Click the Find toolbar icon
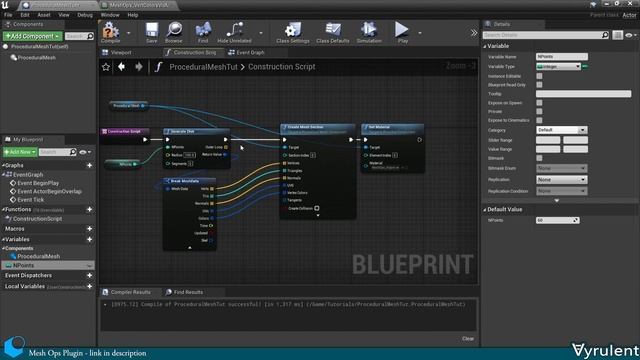 [x=203, y=32]
